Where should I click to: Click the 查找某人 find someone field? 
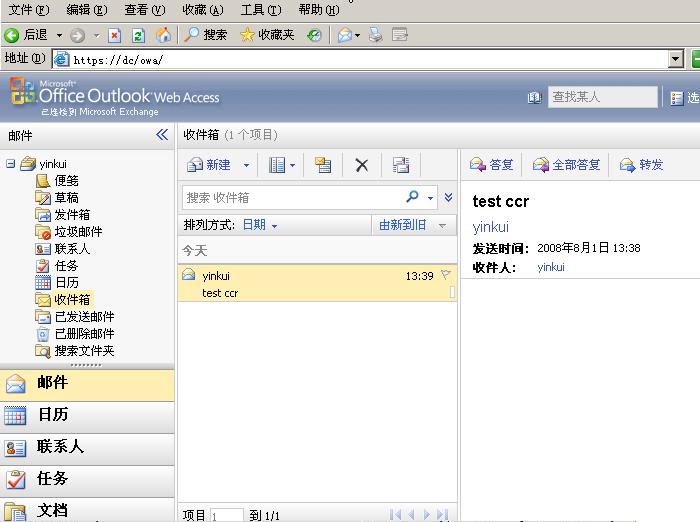(603, 97)
